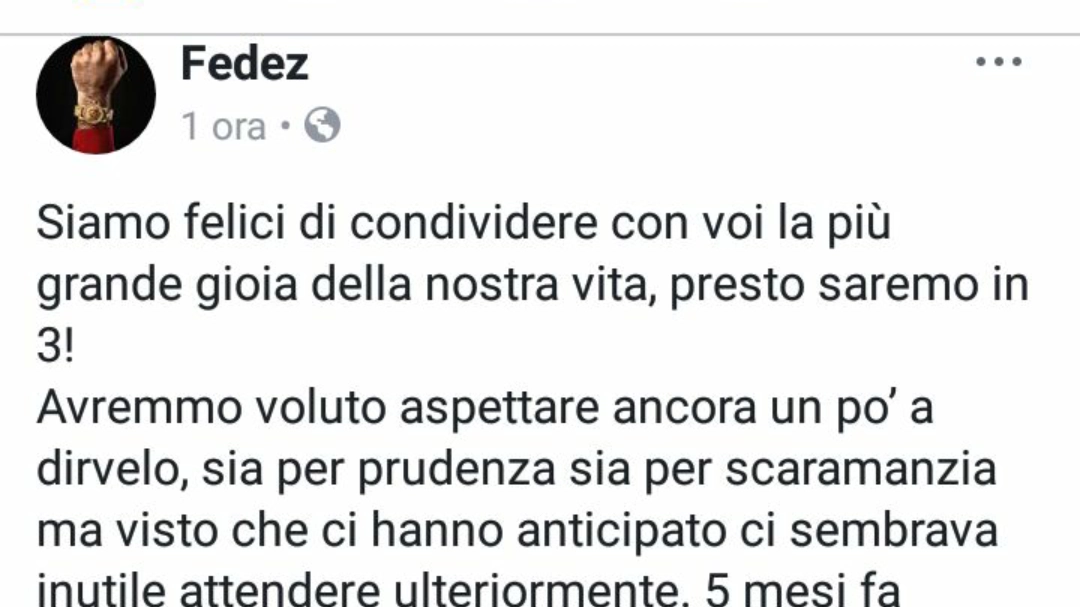1080x607 pixels.
Task: Click the text '5 mesi fa'
Action: (803, 591)
